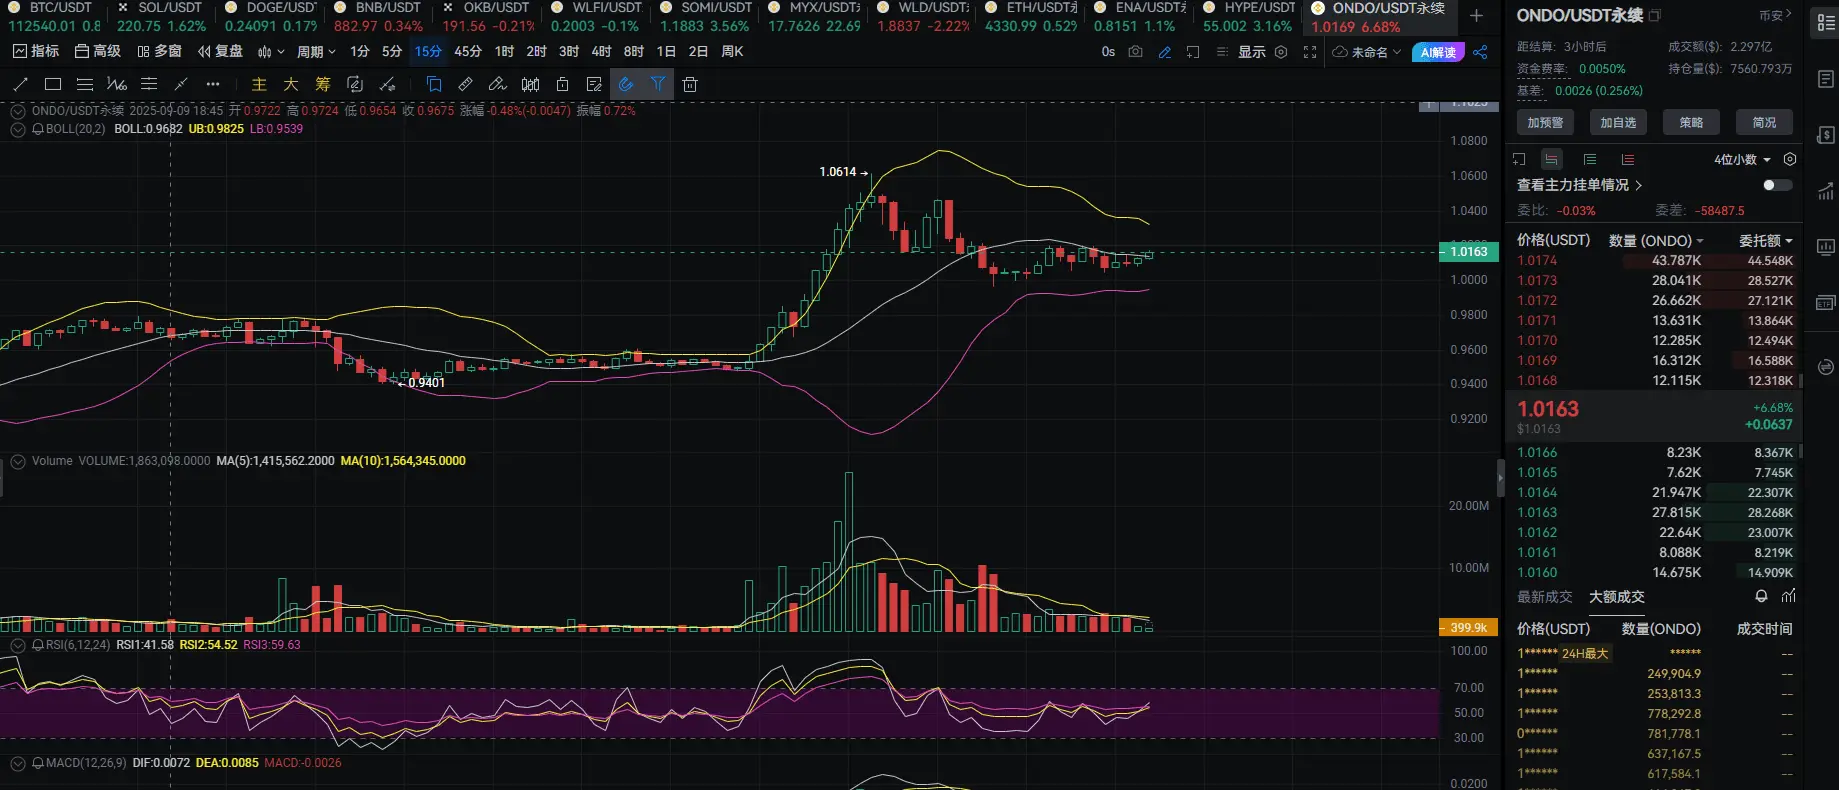Screen dimensions: 1839x790
Task: Collapse the Volume indicator row
Action: pos(18,461)
